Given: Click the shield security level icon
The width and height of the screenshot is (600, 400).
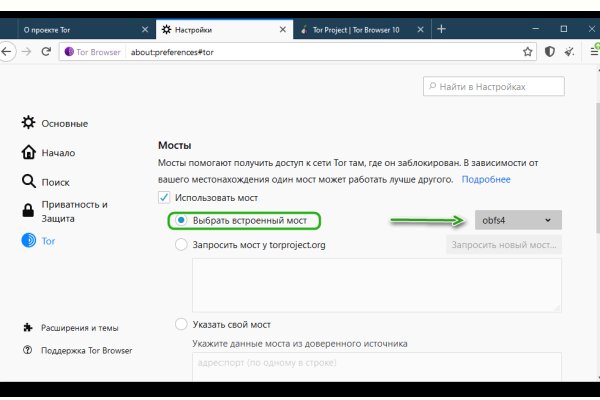Looking at the screenshot, I should [x=549, y=51].
